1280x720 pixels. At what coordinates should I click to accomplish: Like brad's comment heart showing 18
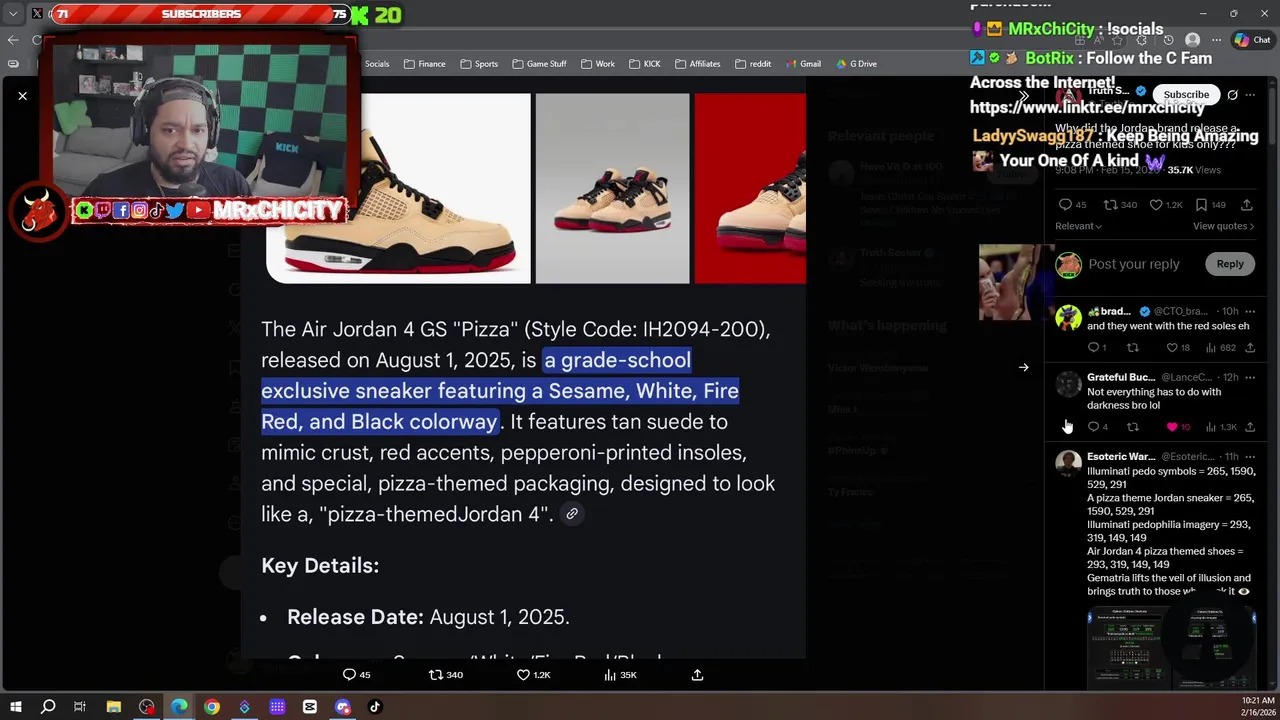click(1172, 348)
